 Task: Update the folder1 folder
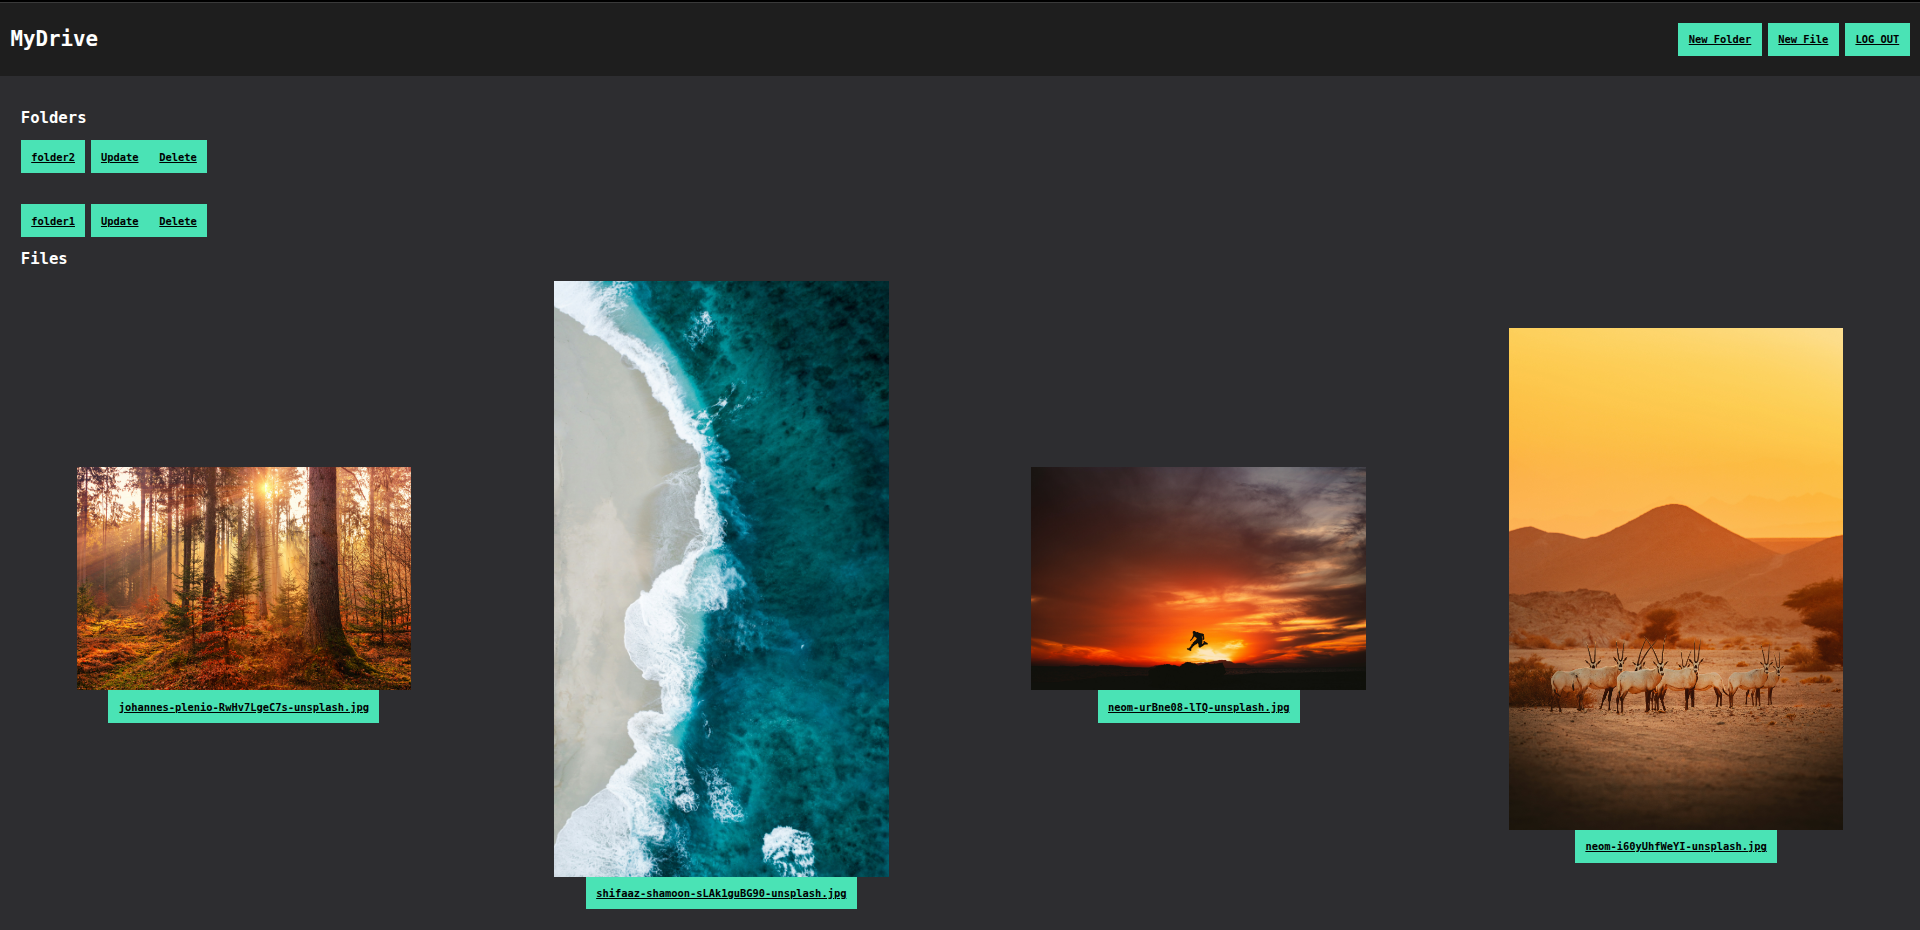(x=120, y=221)
